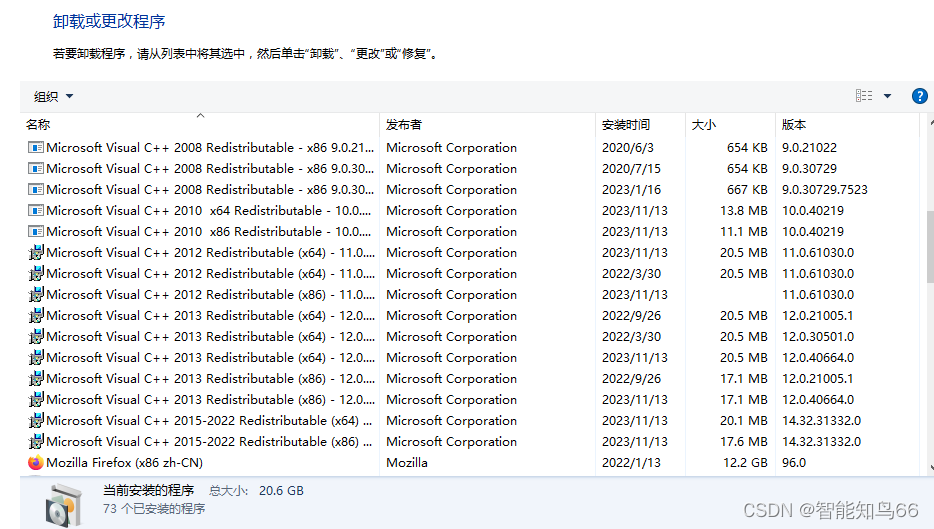Sort by the 版本 column header
This screenshot has width=934, height=529.
(x=847, y=125)
